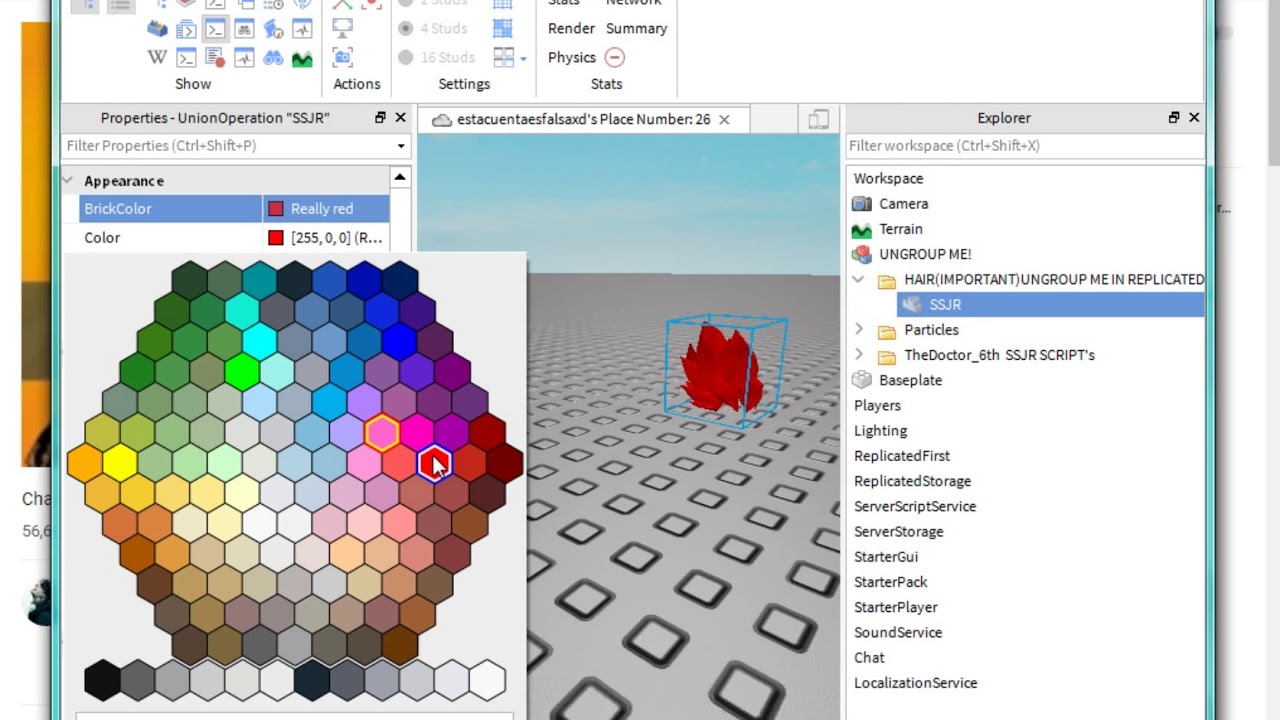Pick the selected Really red hexagon

(x=434, y=463)
